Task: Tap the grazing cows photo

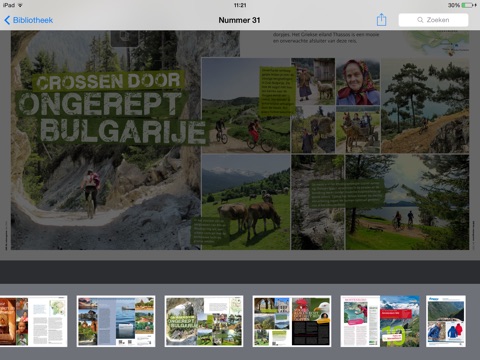Action: tap(246, 202)
